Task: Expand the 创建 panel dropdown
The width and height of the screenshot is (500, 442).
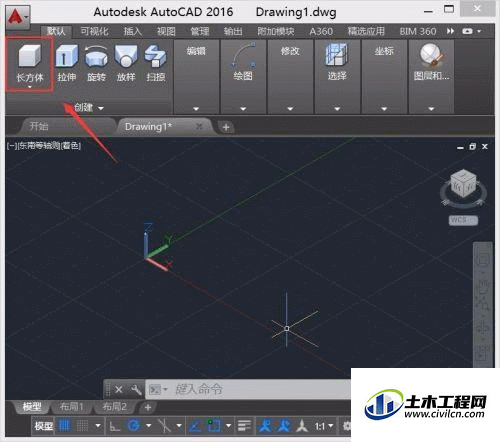Action: tap(101, 108)
